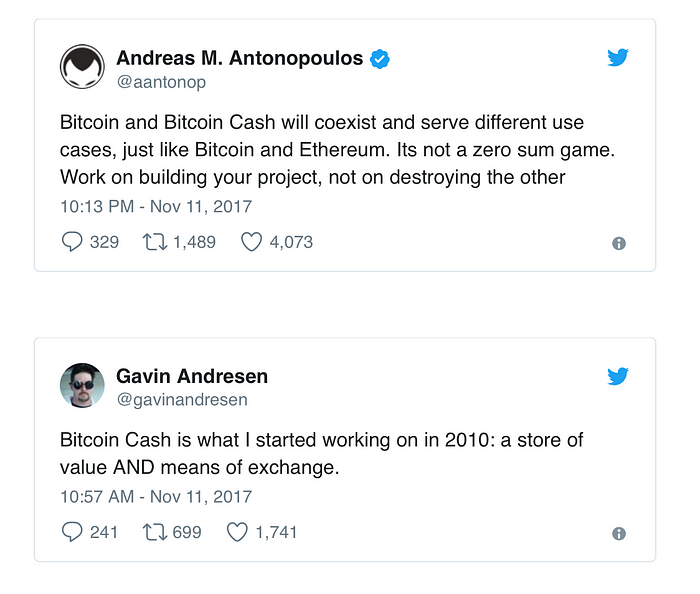This screenshot has width=700, height=594.
Task: Like the tweet with 1,741 likes
Action: [x=237, y=532]
